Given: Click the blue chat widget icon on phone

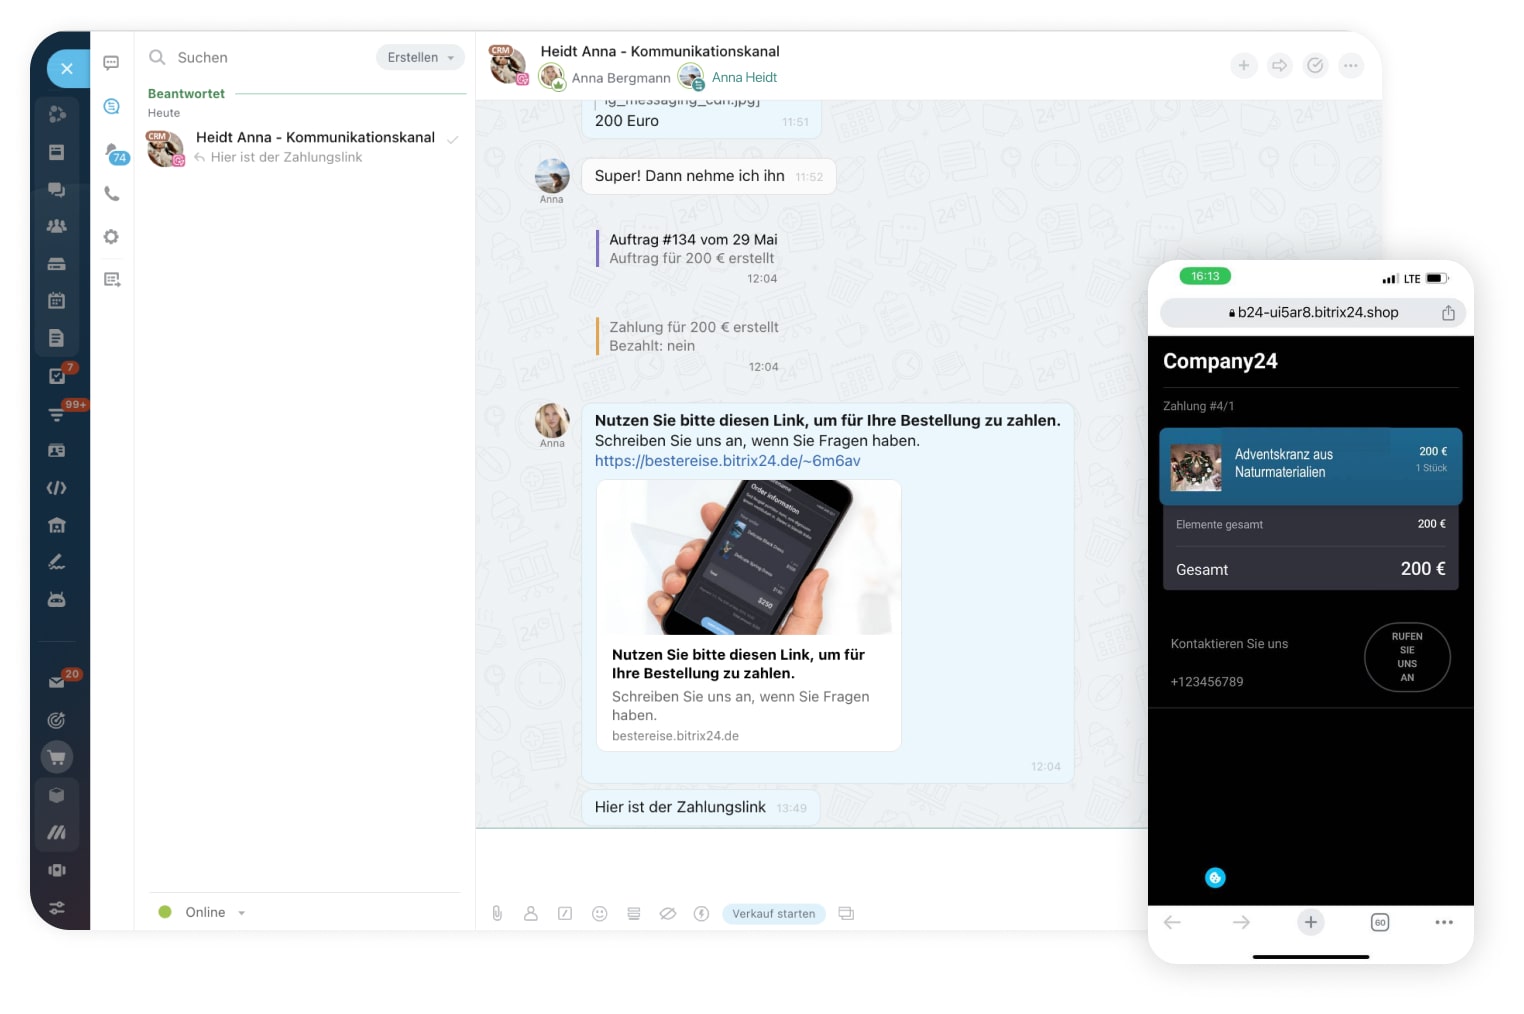Looking at the screenshot, I should pyautogui.click(x=1215, y=878).
